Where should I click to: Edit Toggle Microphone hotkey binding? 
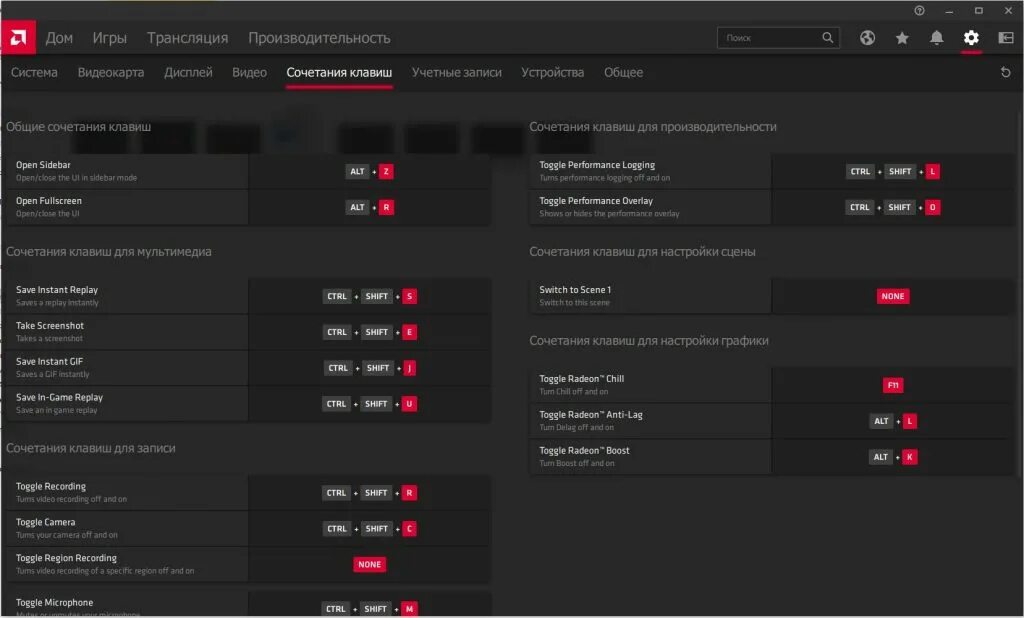(370, 609)
